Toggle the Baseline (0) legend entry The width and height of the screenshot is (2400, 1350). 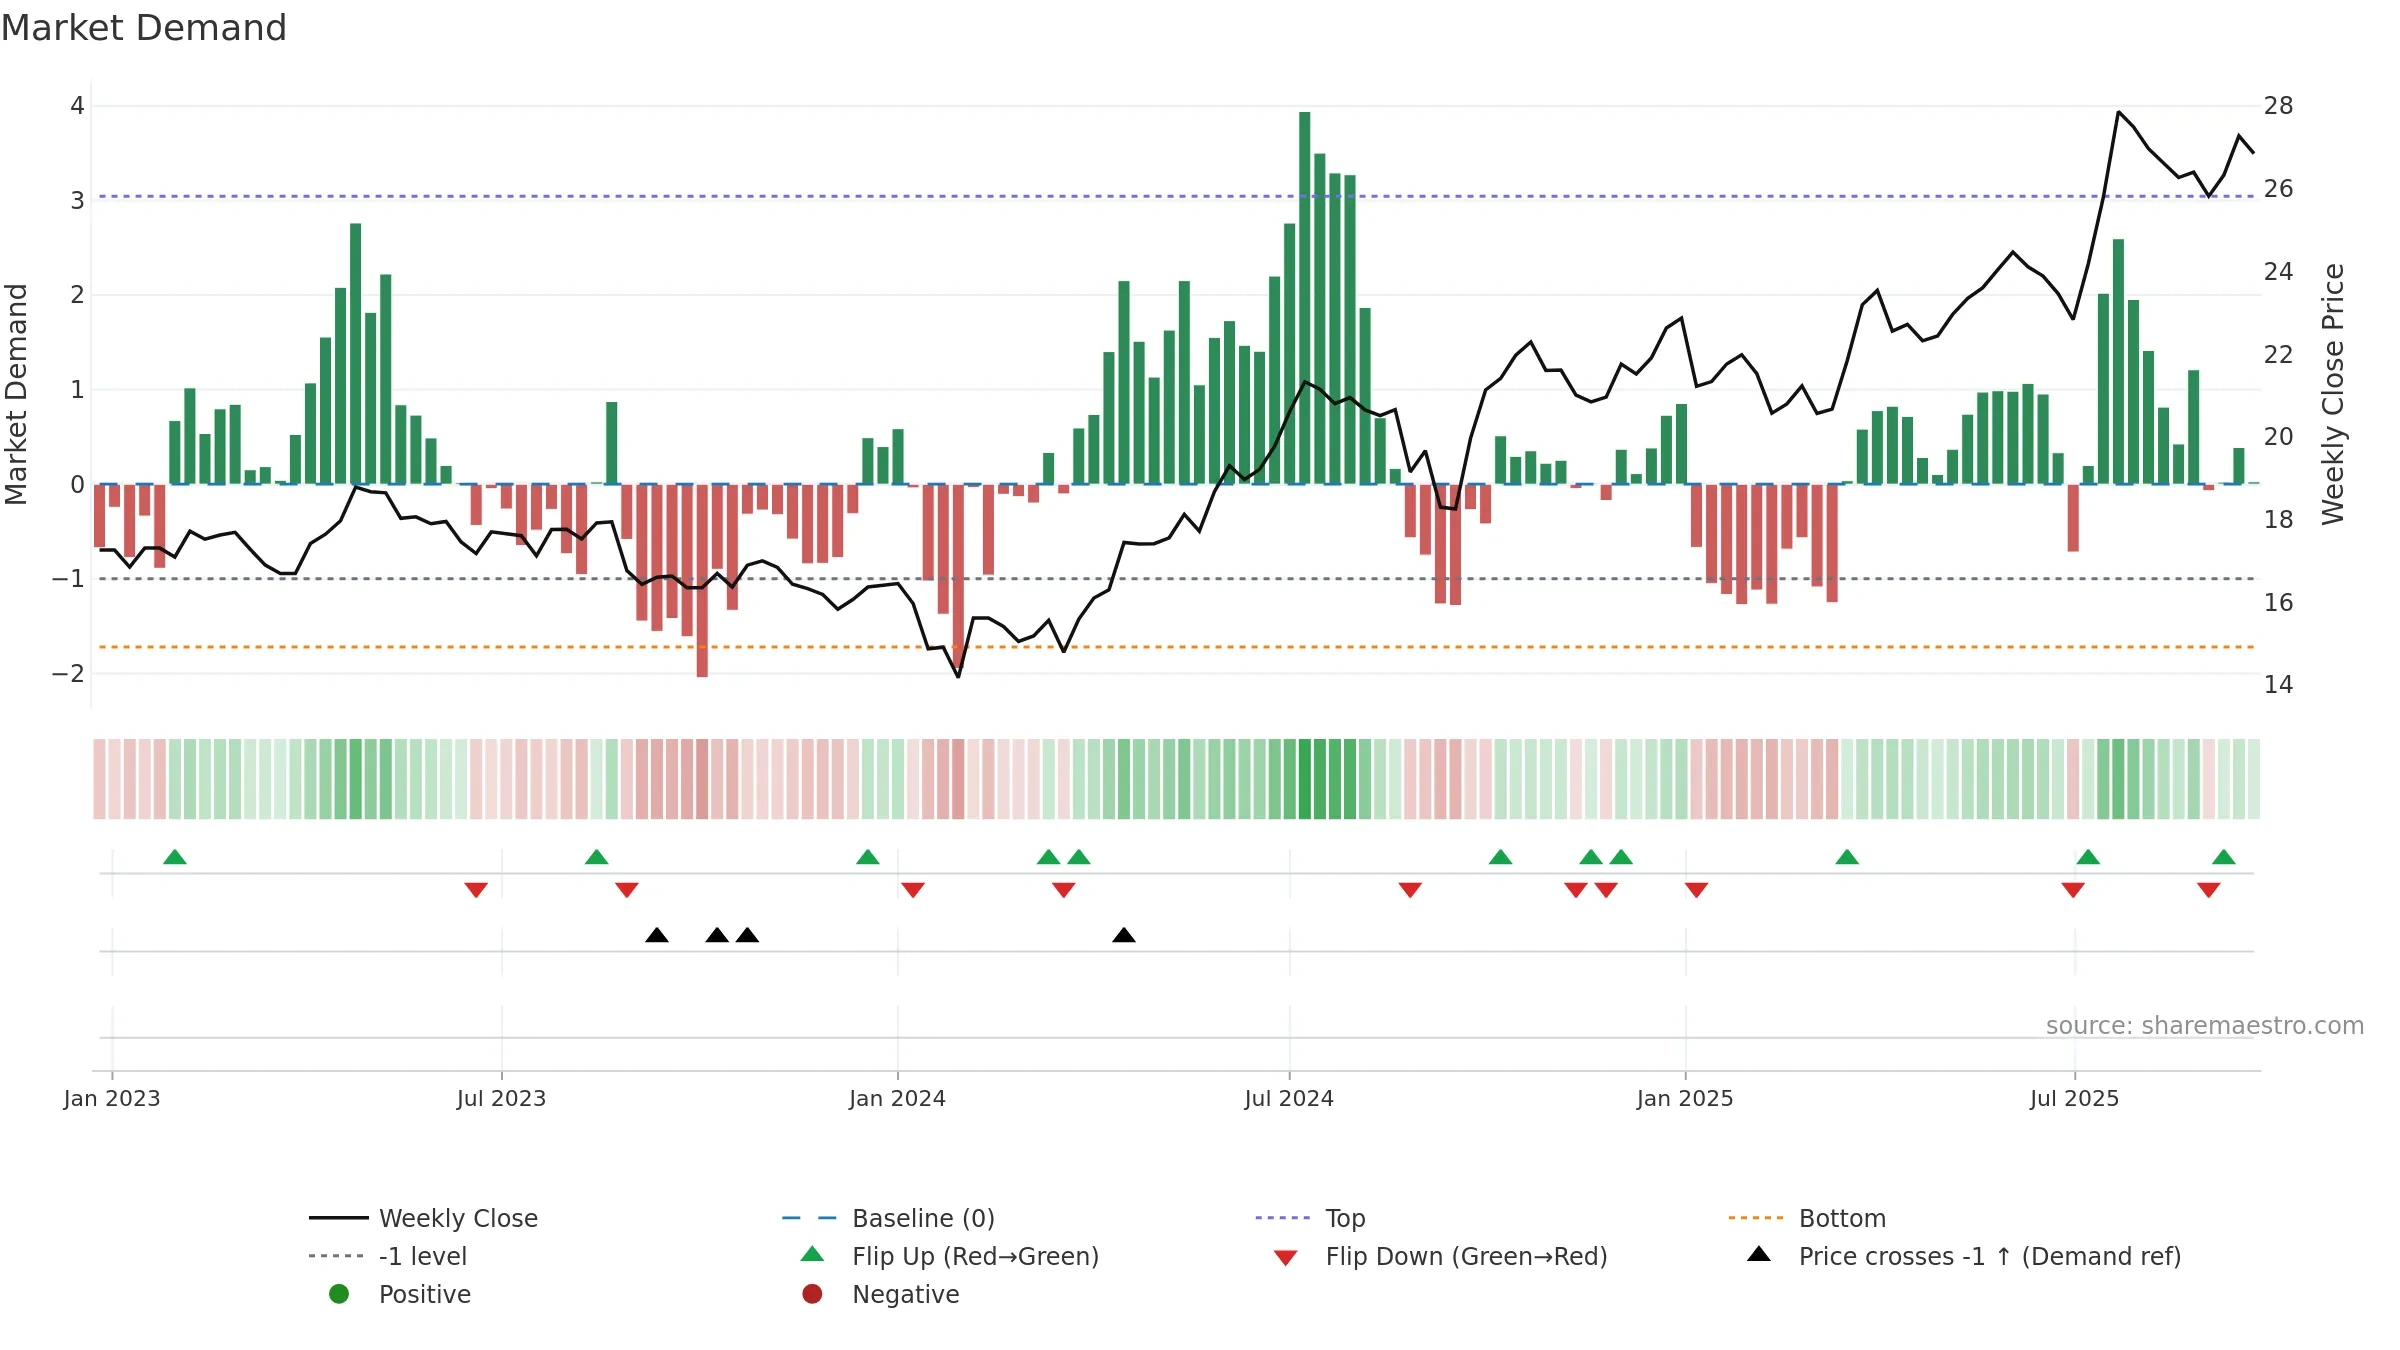click(888, 1218)
